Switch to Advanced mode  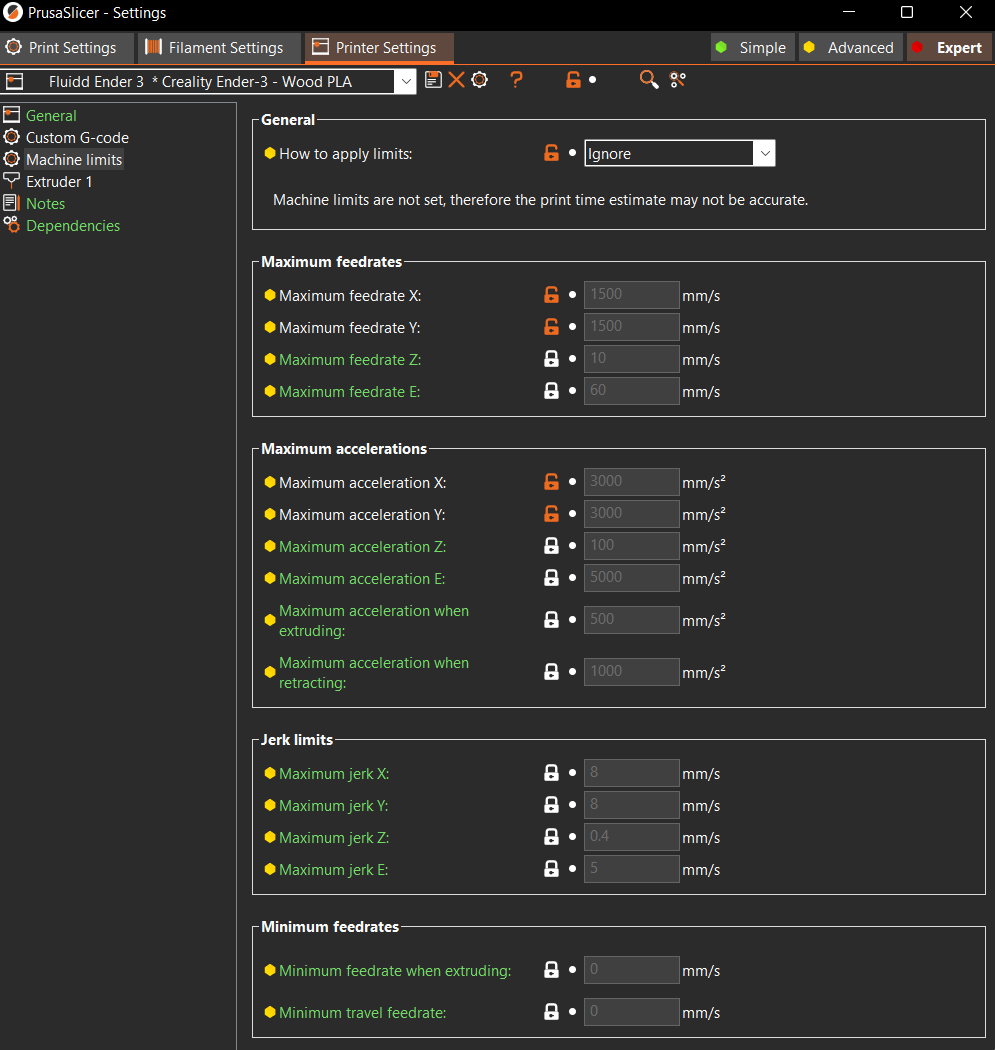850,48
